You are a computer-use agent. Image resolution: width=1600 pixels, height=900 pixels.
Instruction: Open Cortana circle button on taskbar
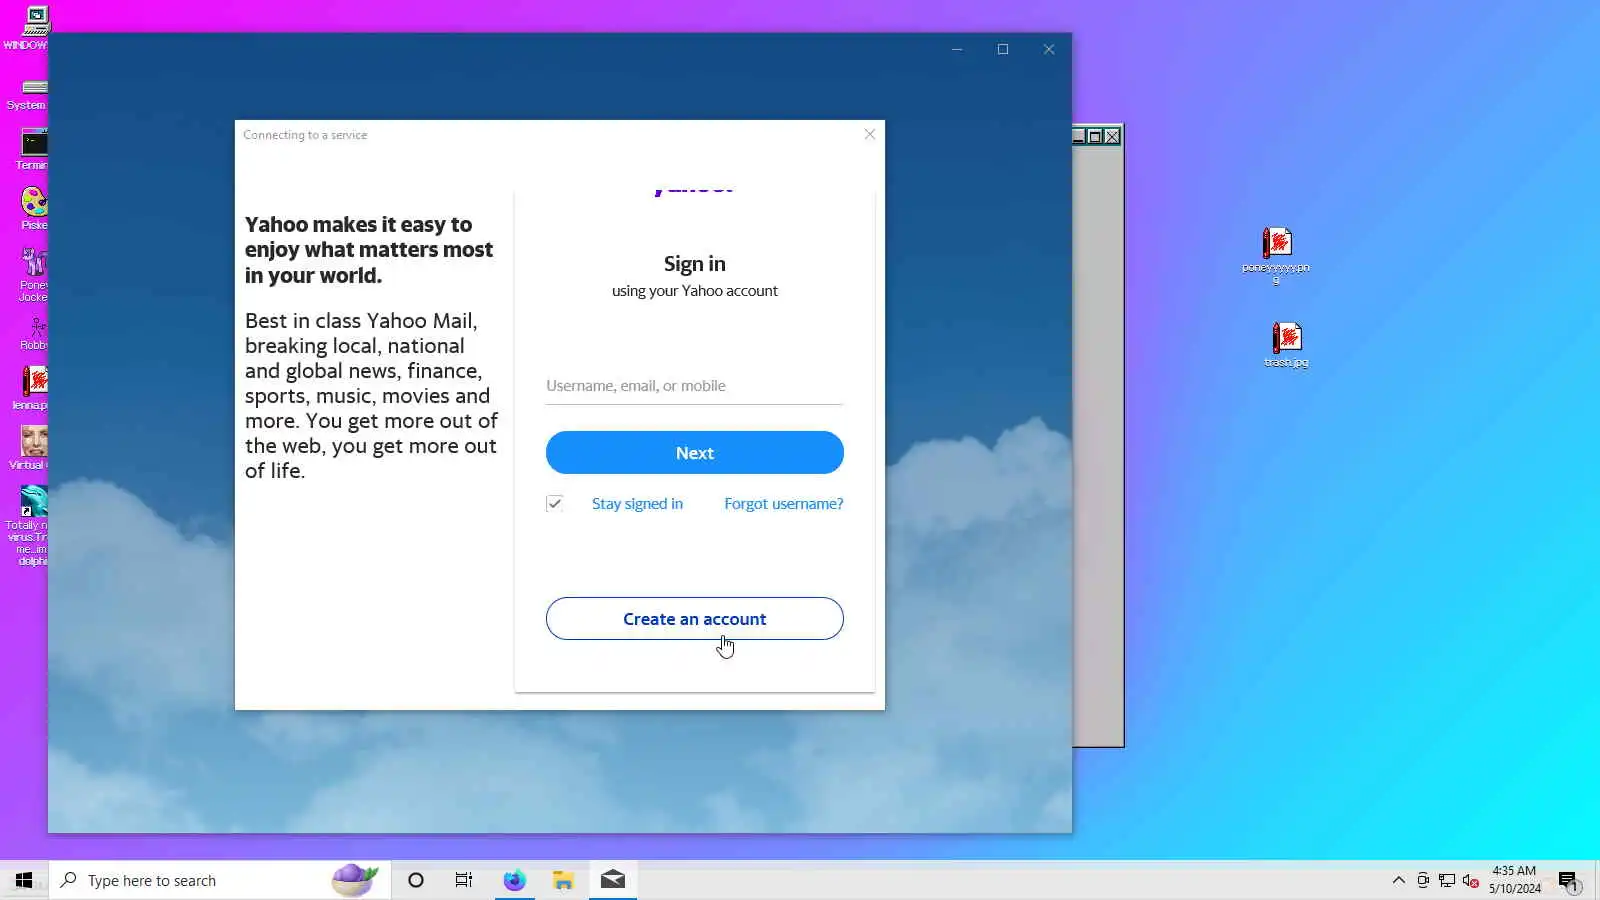416,880
